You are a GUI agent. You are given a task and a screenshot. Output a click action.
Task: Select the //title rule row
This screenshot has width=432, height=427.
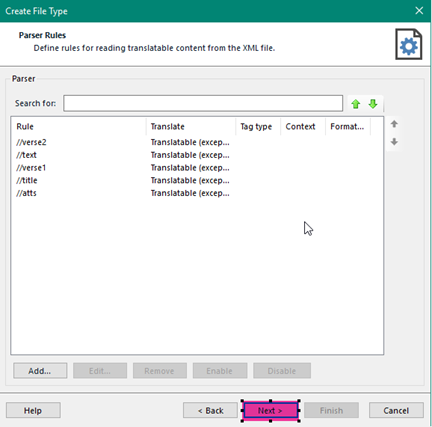pyautogui.click(x=197, y=180)
